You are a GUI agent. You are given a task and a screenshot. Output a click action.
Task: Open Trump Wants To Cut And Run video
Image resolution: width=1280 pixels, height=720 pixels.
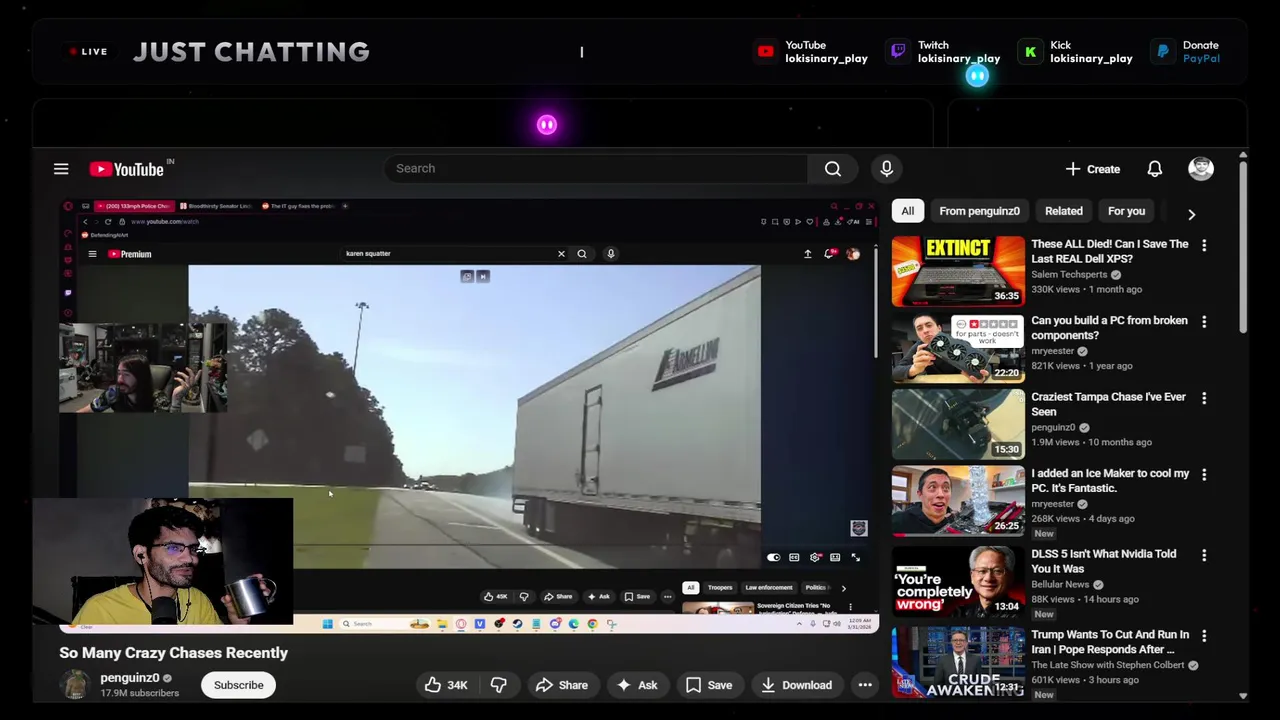click(x=1110, y=642)
